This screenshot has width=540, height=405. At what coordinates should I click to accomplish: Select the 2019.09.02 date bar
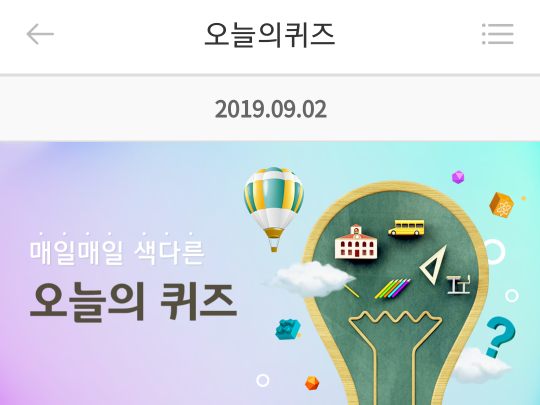[270, 109]
